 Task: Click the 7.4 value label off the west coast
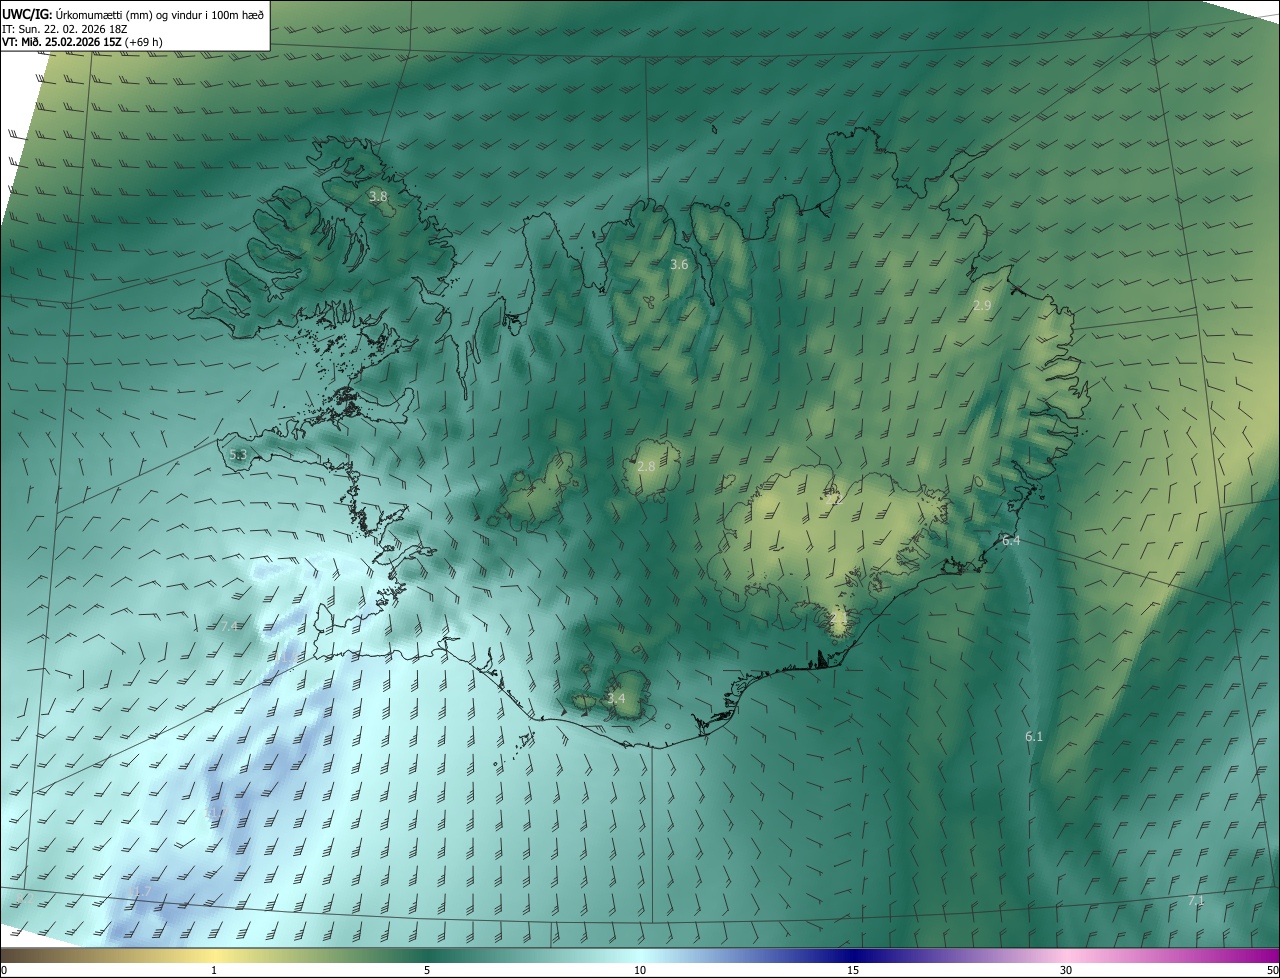[229, 626]
